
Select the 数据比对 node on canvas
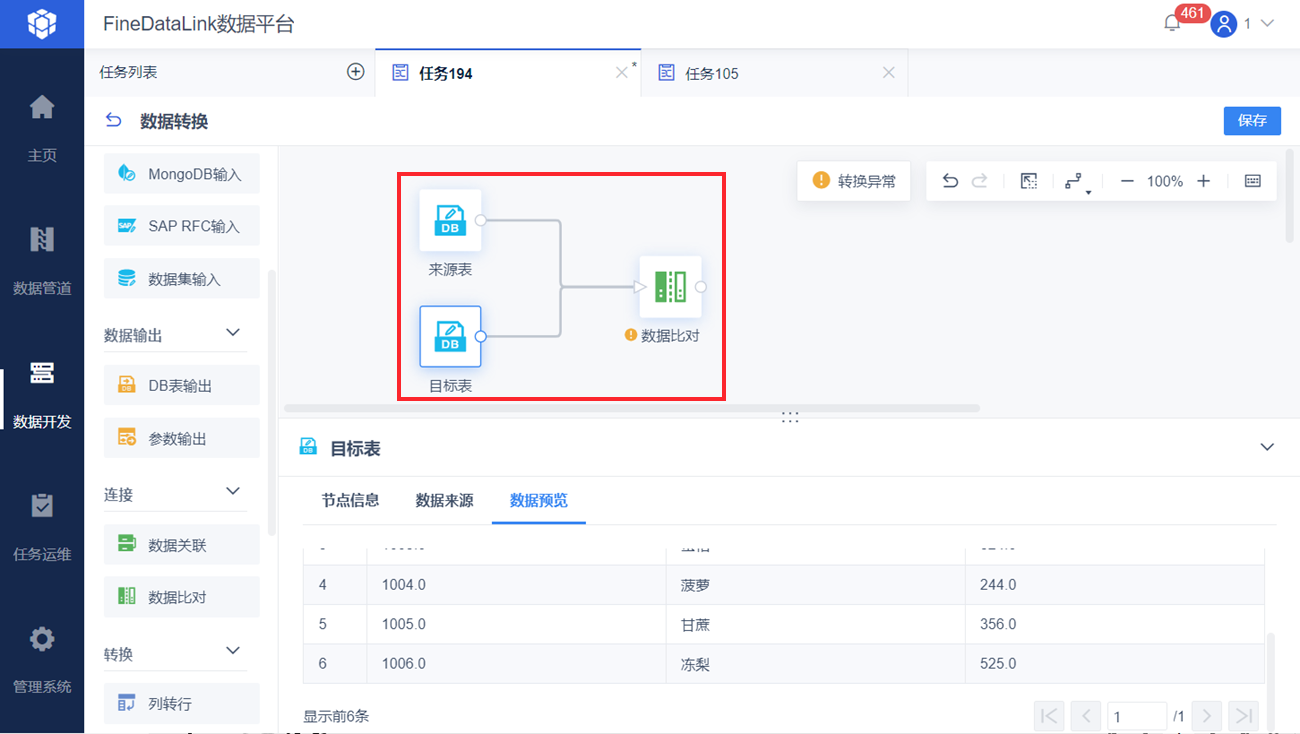click(670, 287)
